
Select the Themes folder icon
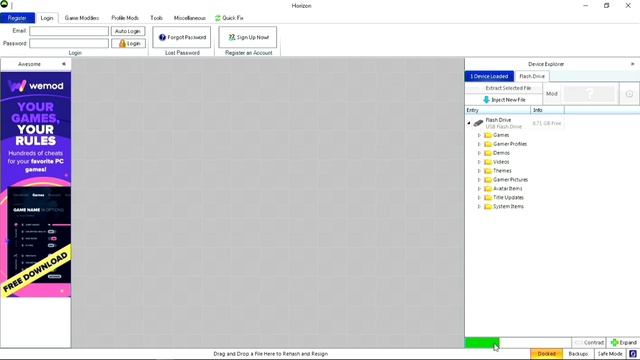click(488, 171)
